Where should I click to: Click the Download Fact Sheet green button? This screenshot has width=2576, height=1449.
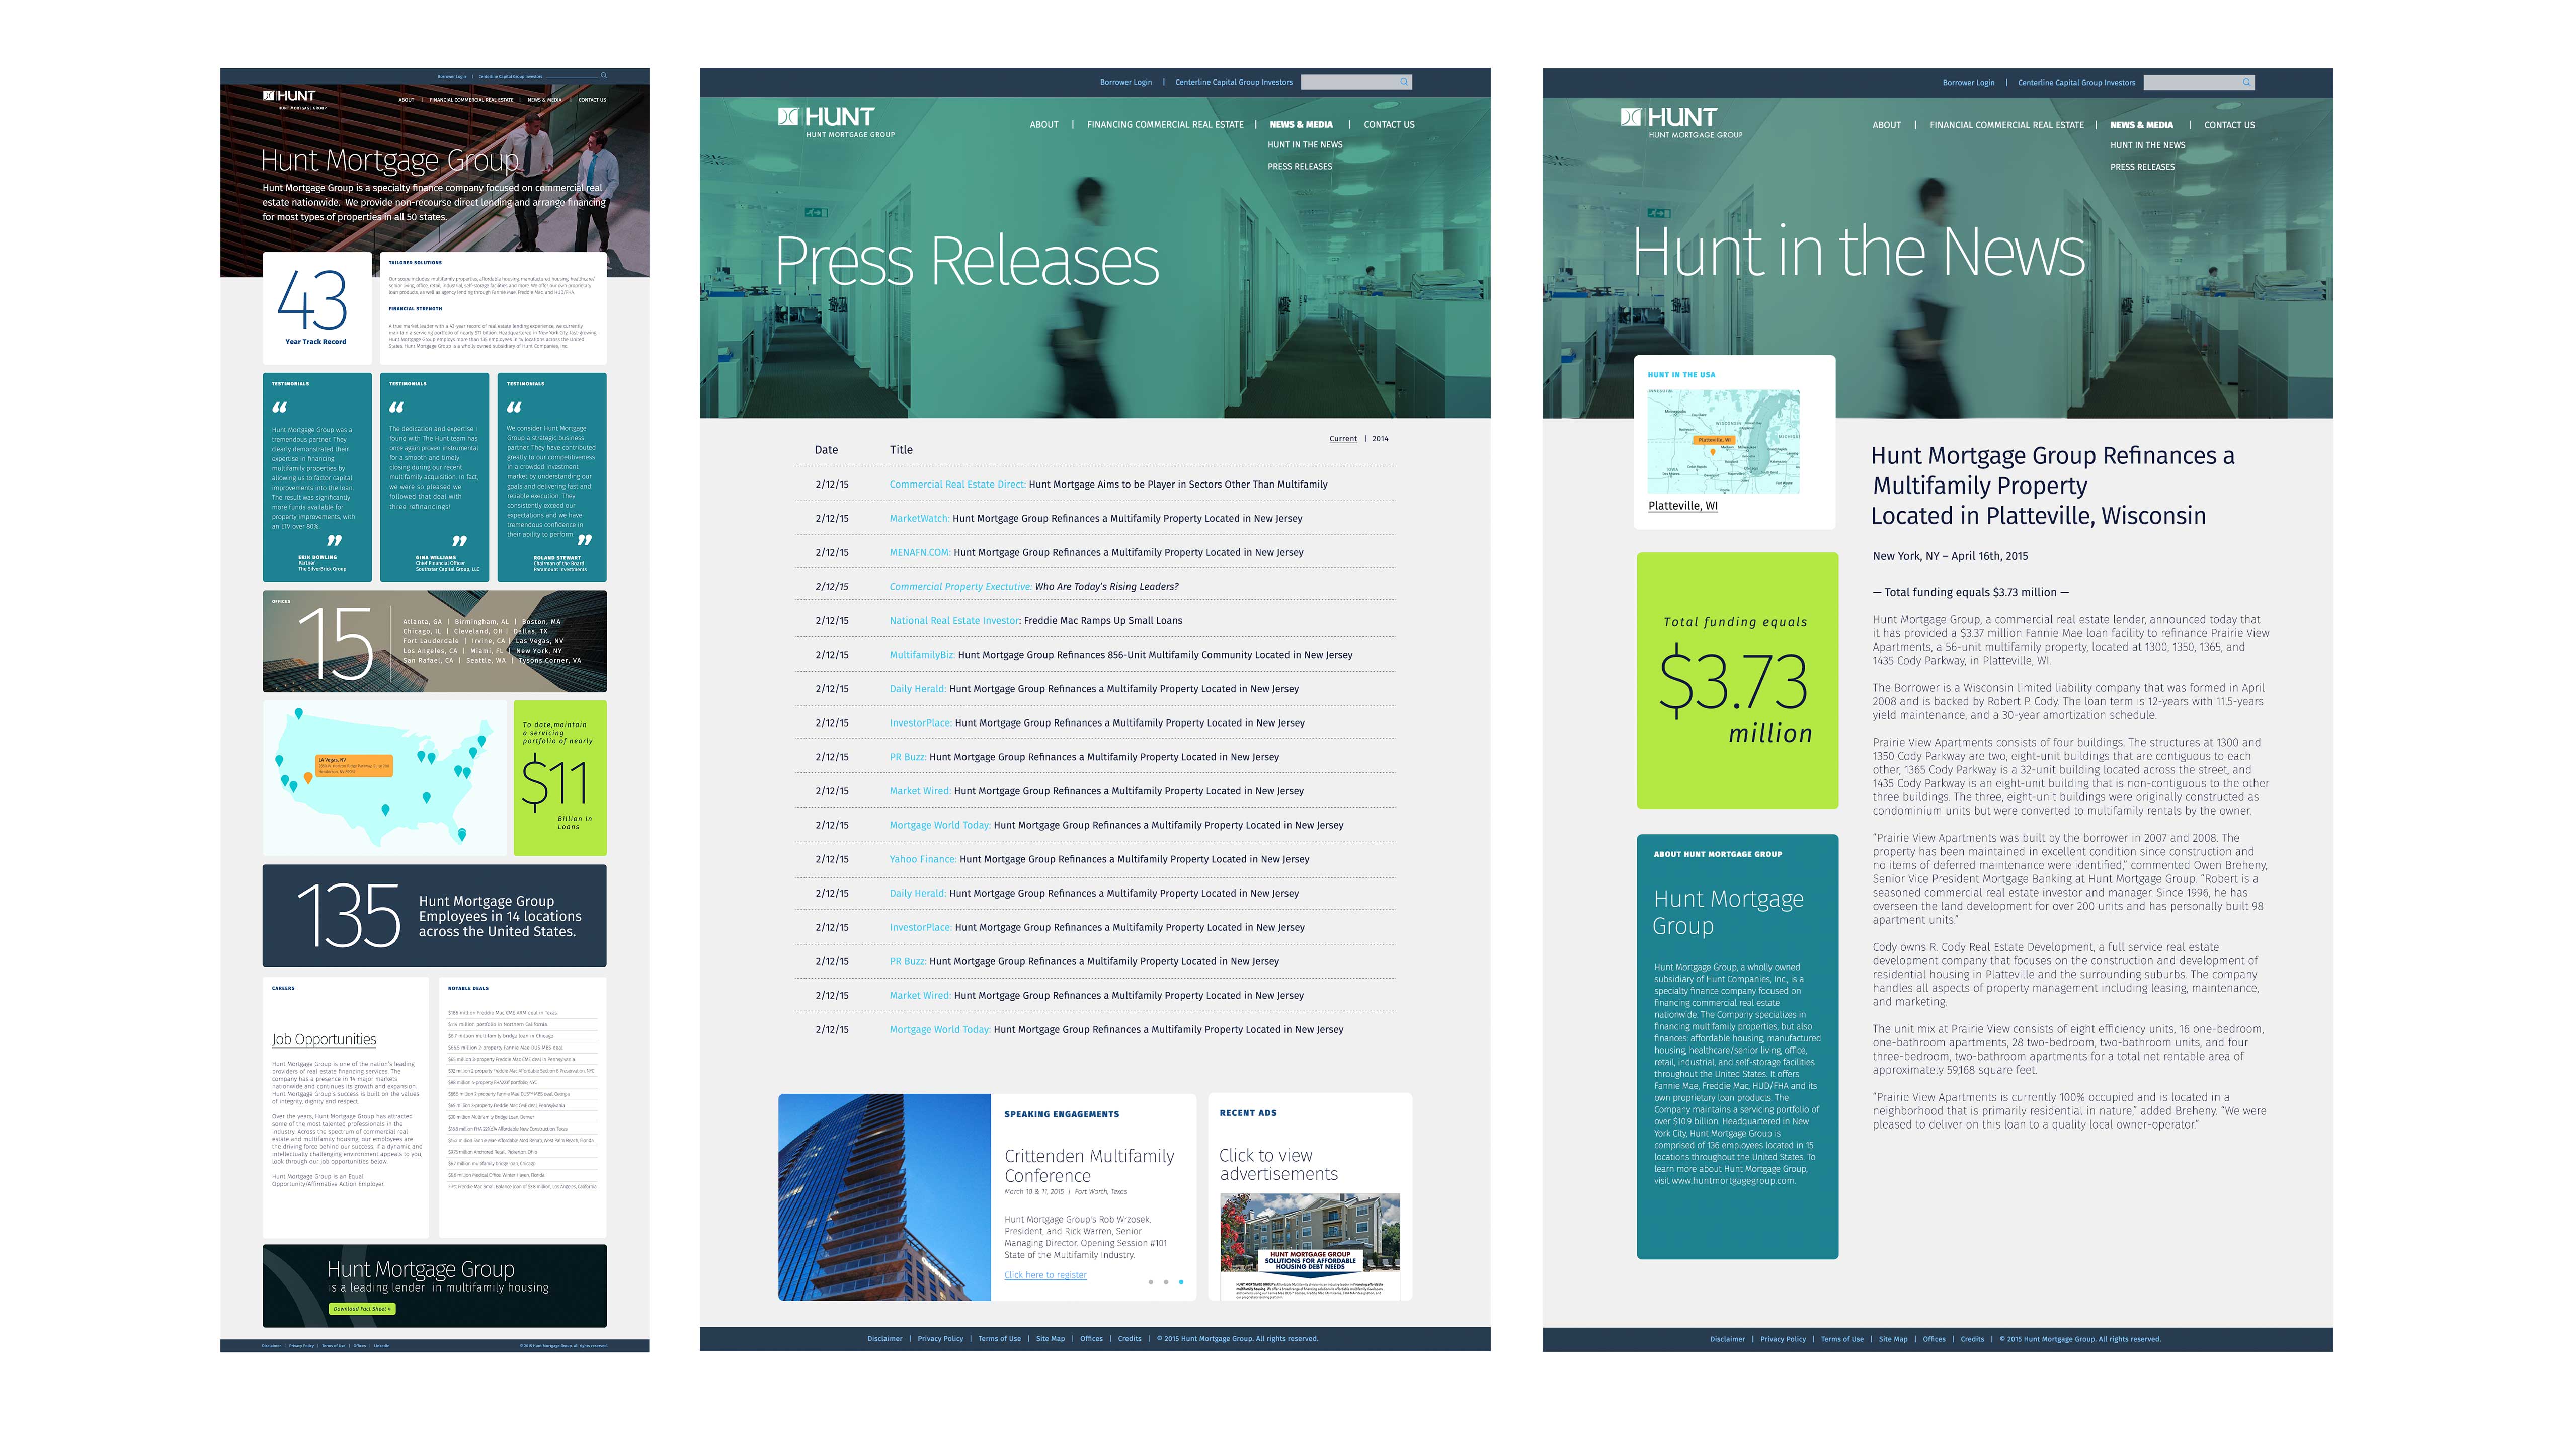pyautogui.click(x=362, y=1309)
